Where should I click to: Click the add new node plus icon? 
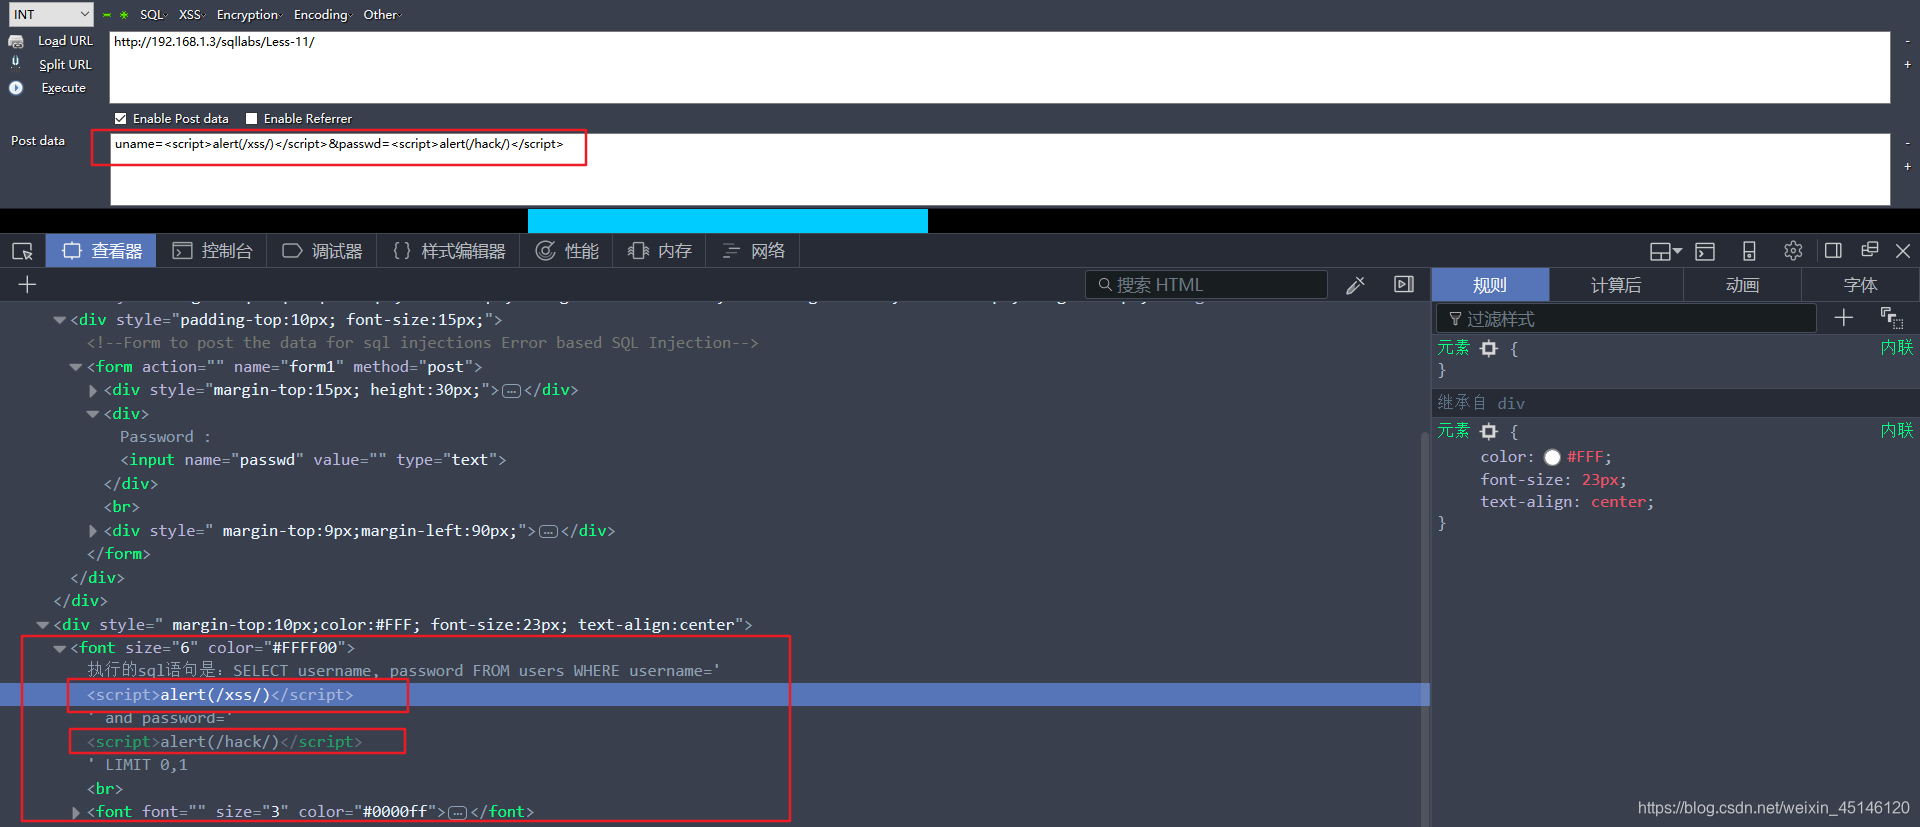(27, 285)
